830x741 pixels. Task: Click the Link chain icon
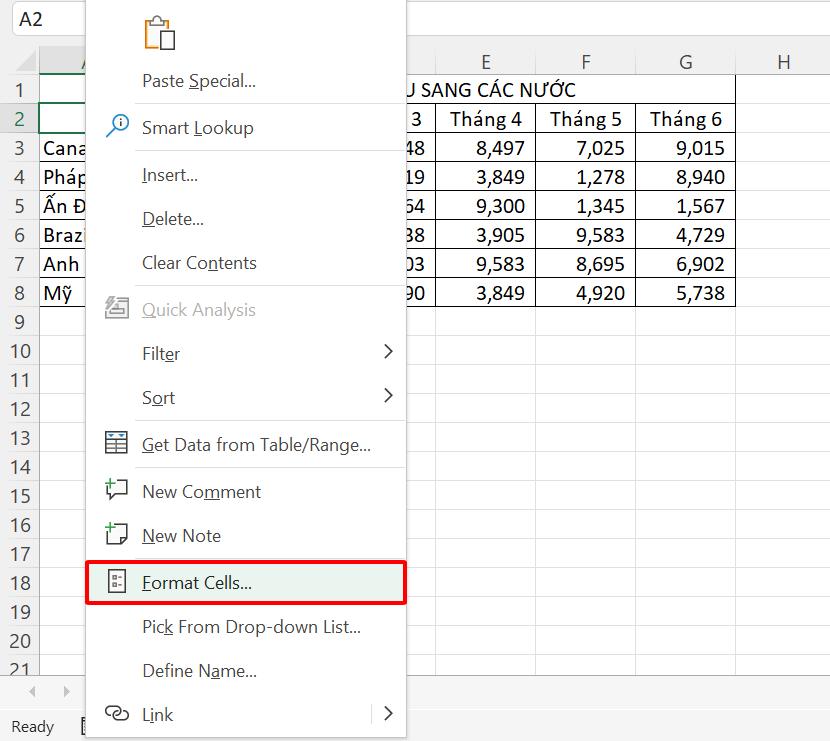(x=116, y=714)
